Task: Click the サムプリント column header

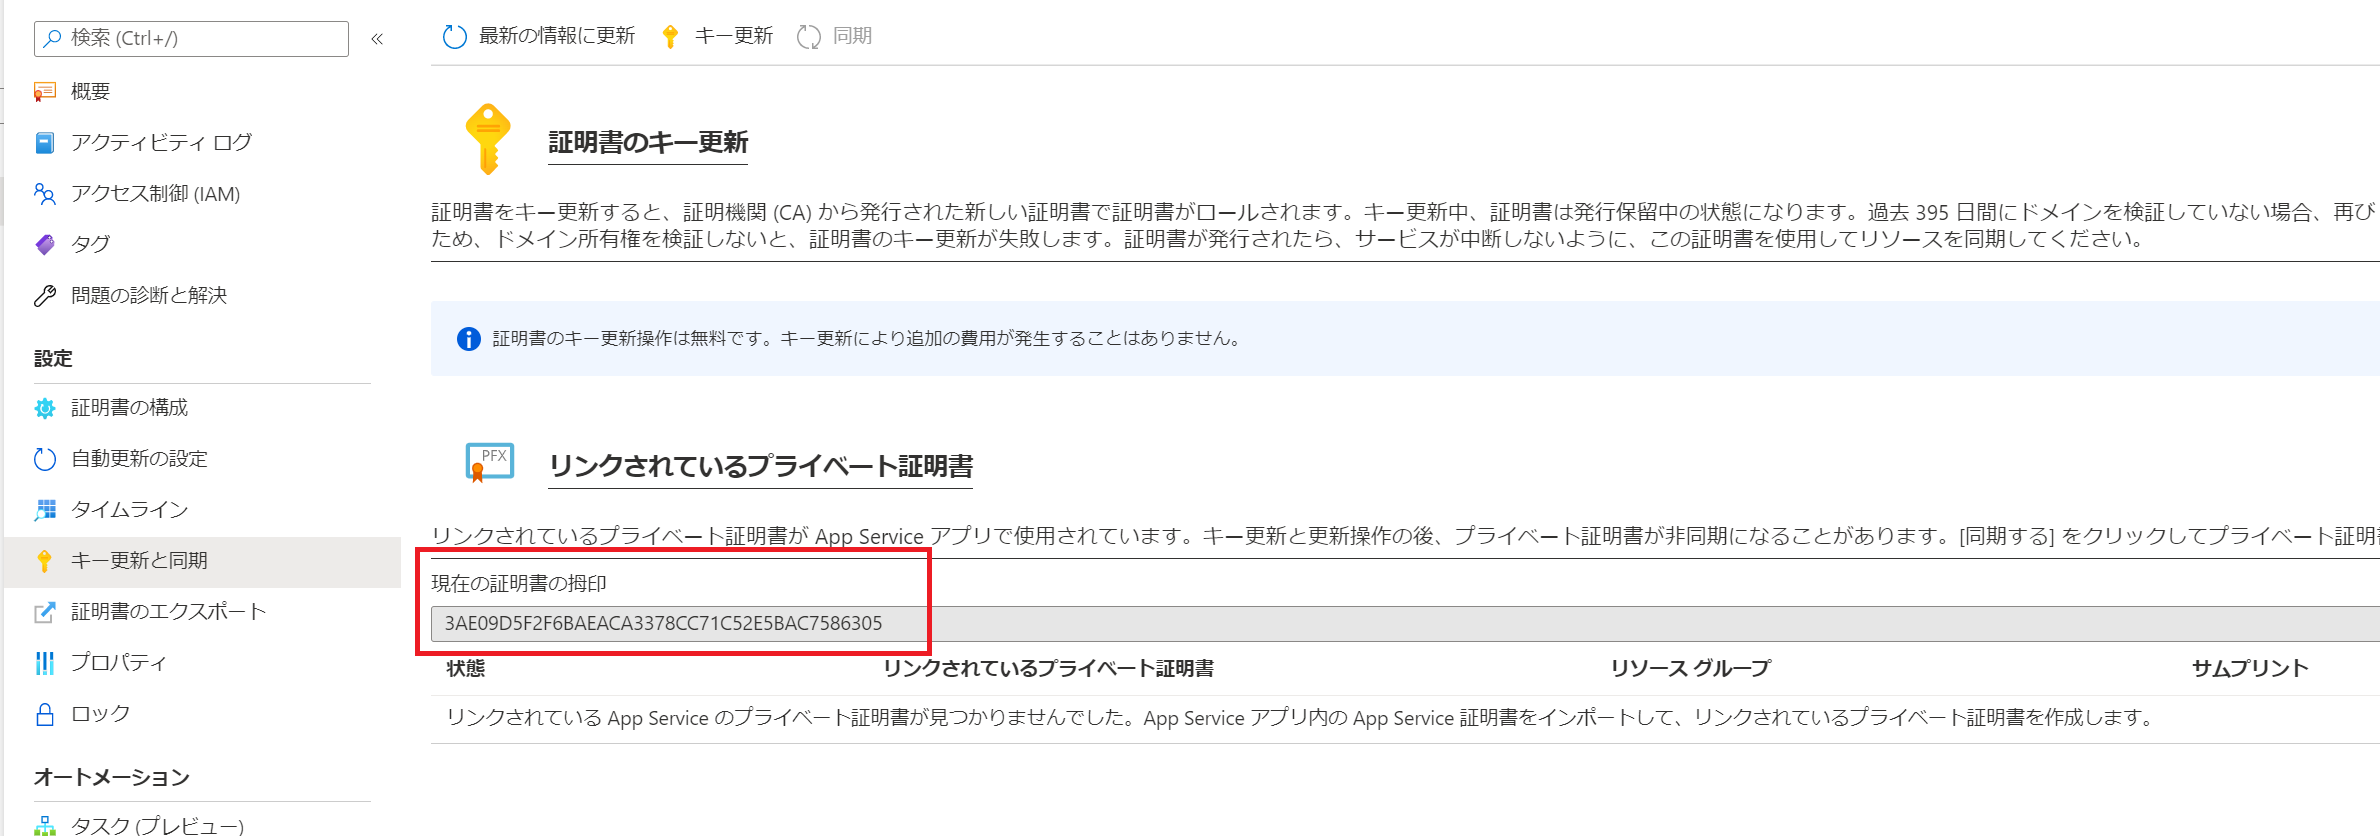Action: (x=2250, y=669)
